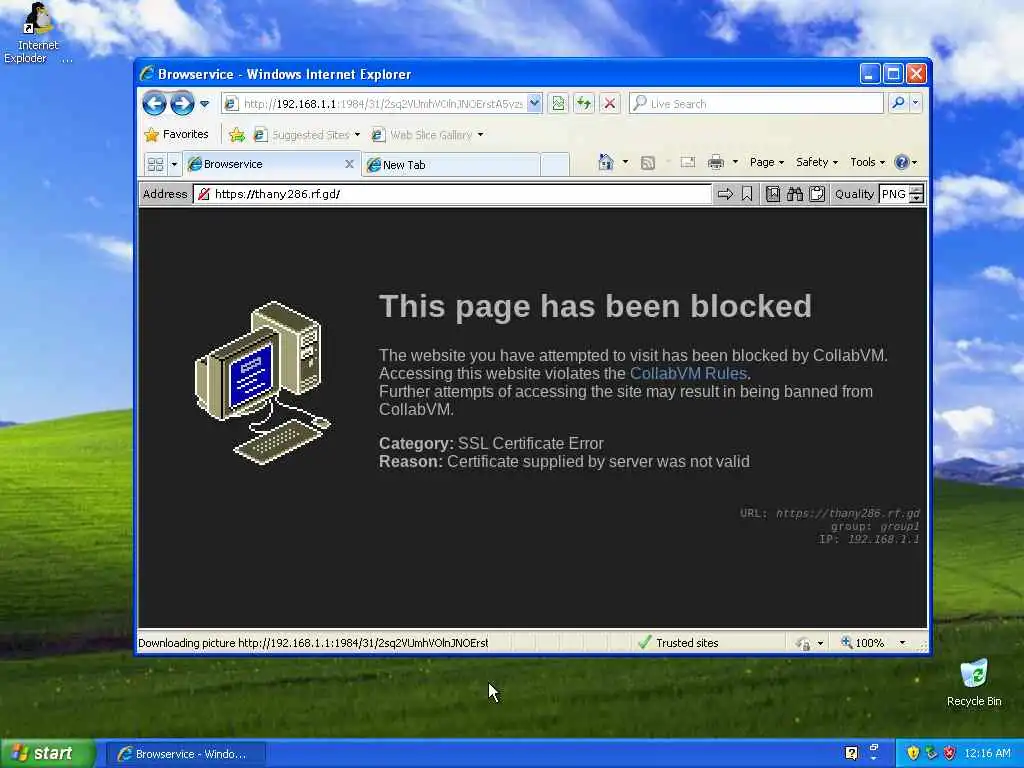
Task: Switch to the New Tab tab
Action: 451,165
